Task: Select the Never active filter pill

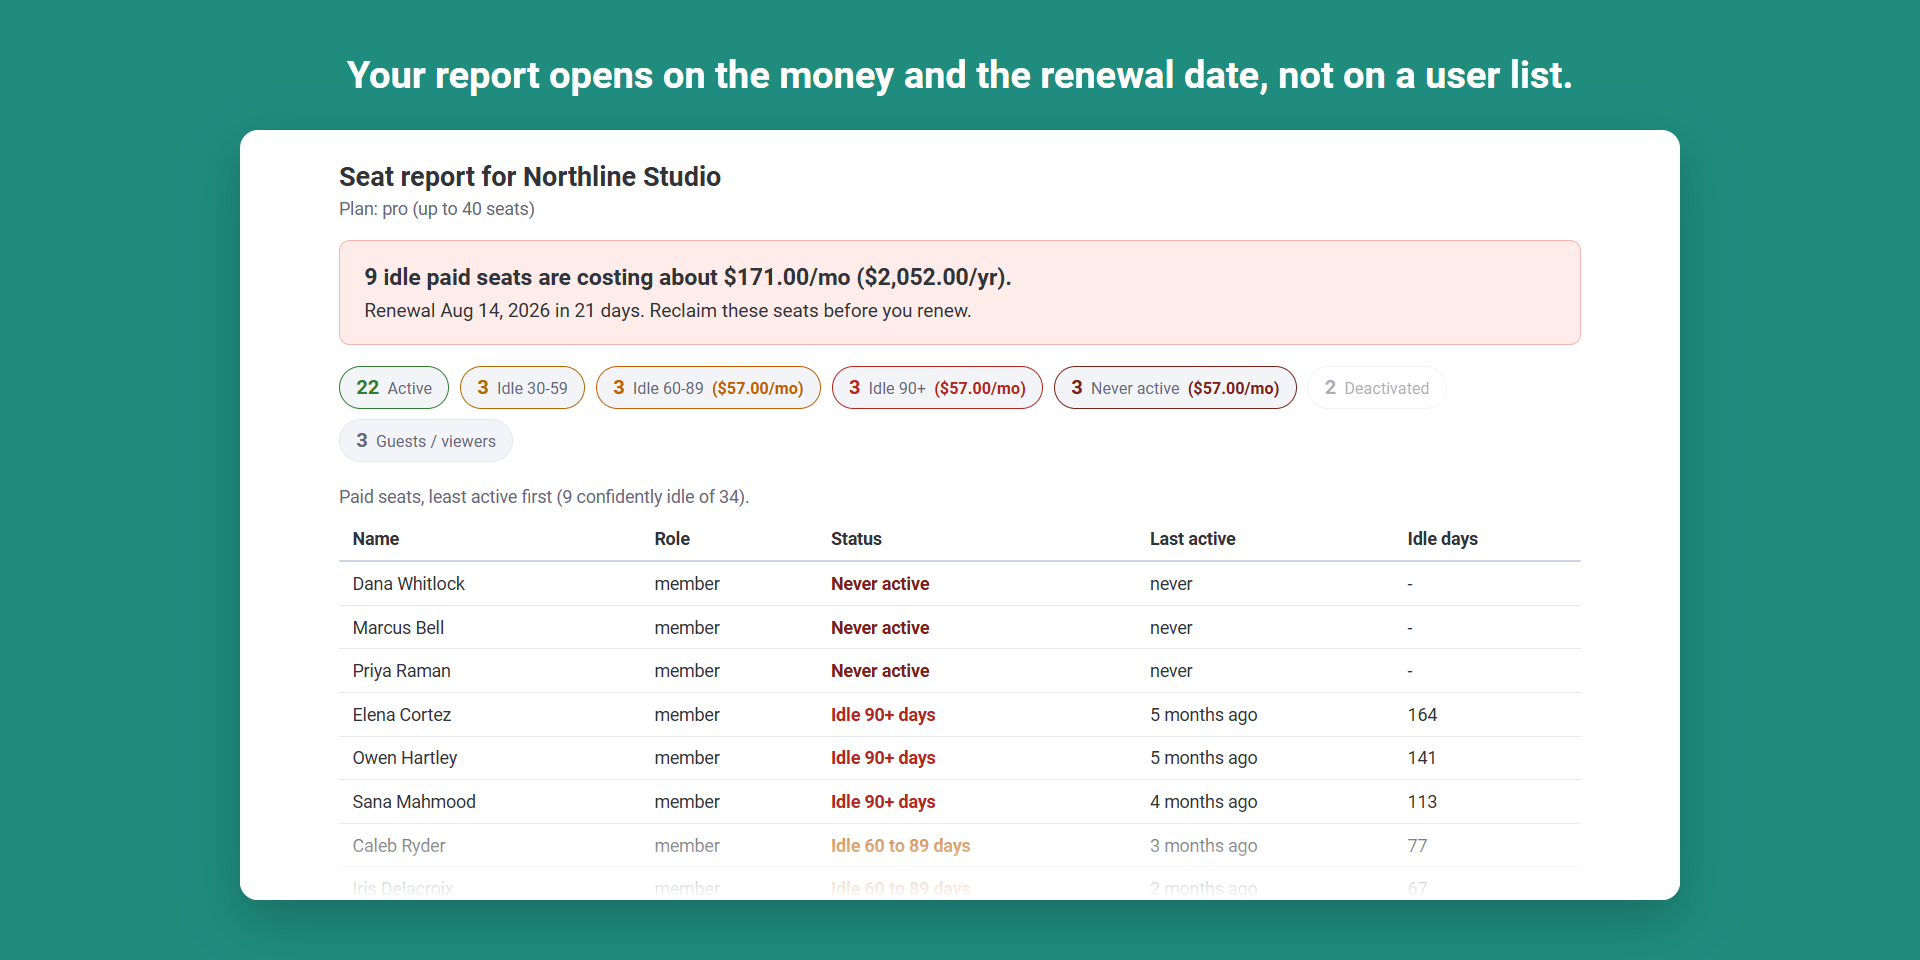Action: 1175,388
